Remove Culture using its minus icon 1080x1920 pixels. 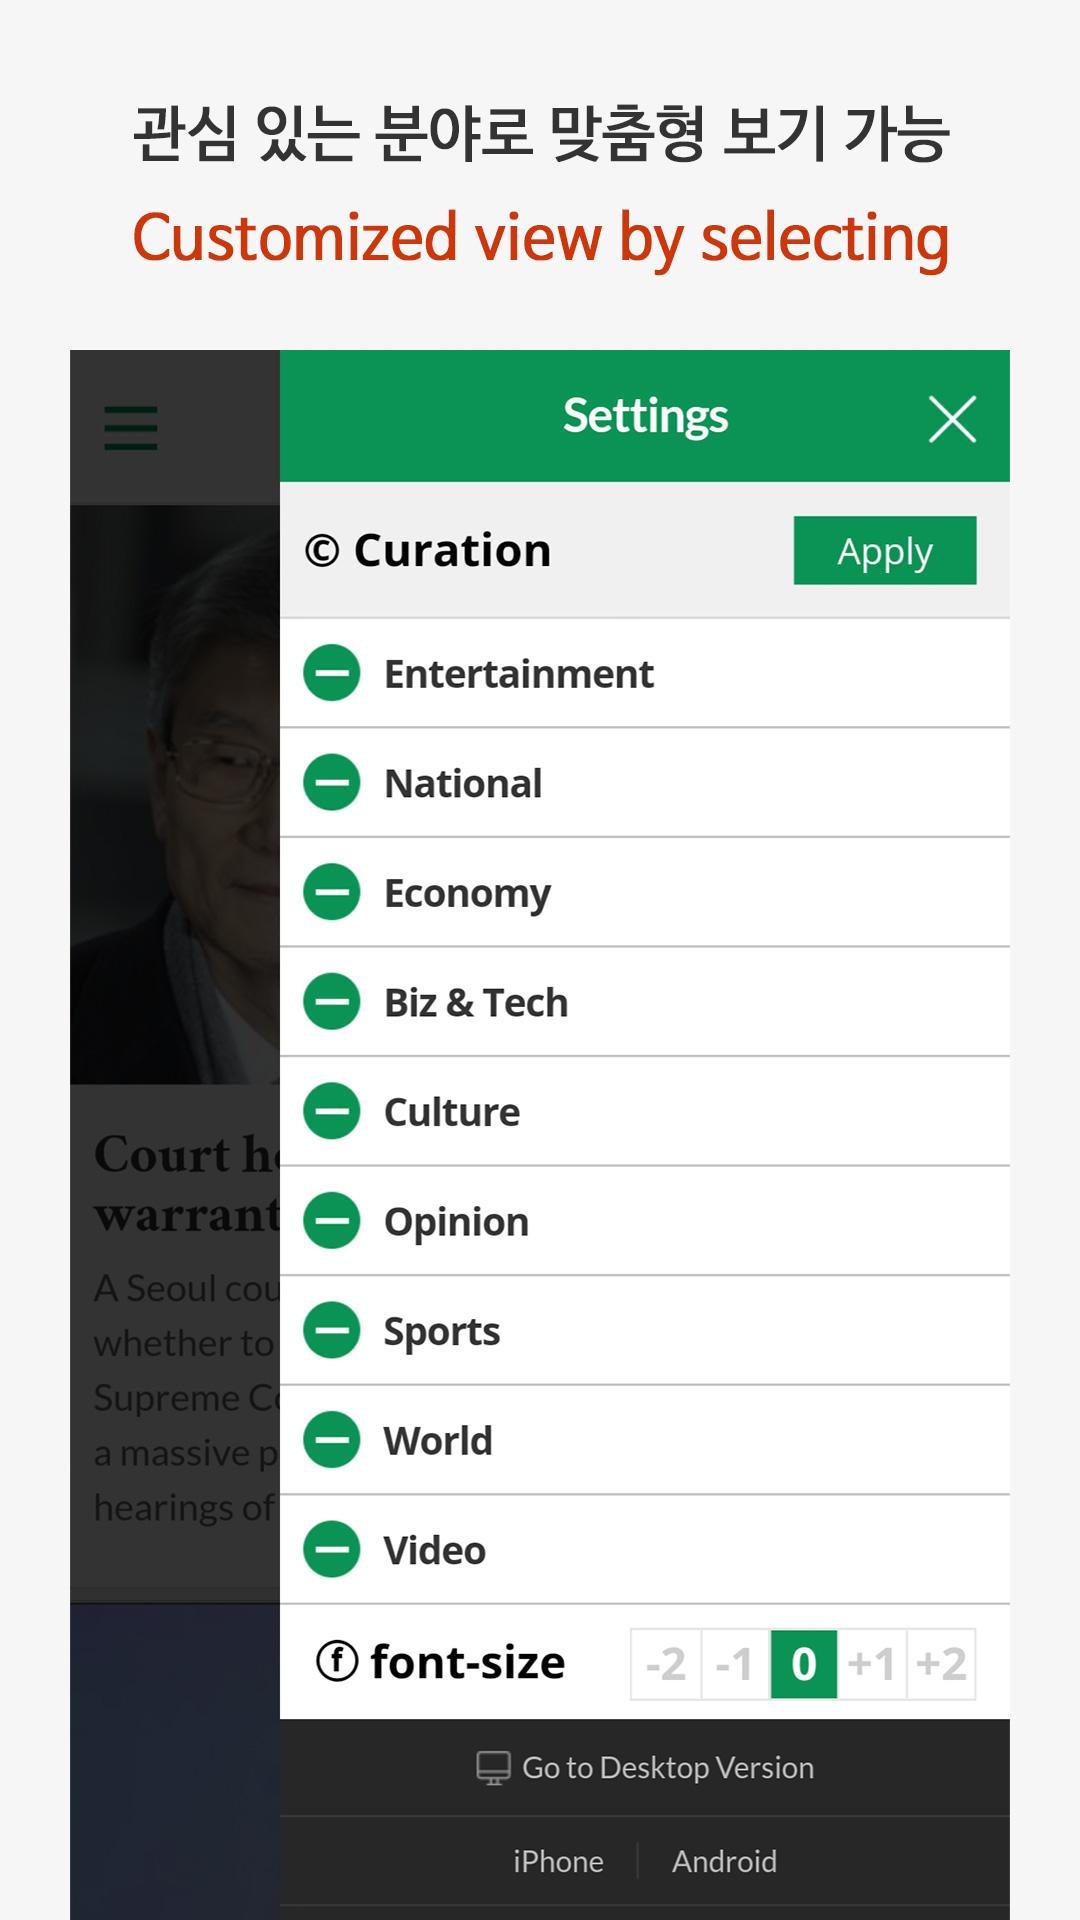tap(332, 1111)
